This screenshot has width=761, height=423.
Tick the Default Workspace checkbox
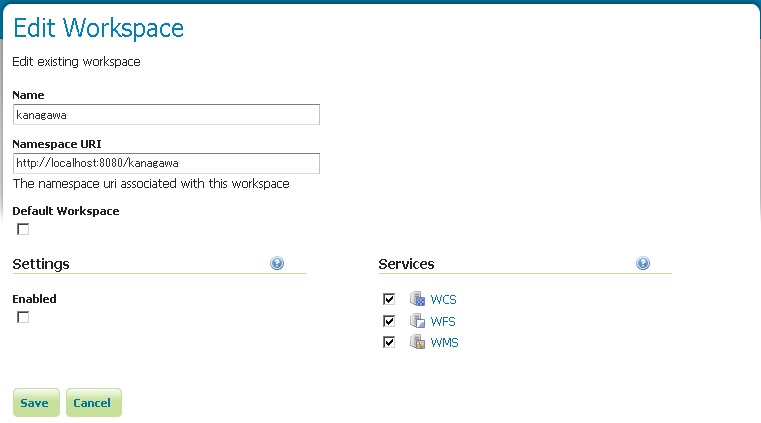pos(23,229)
